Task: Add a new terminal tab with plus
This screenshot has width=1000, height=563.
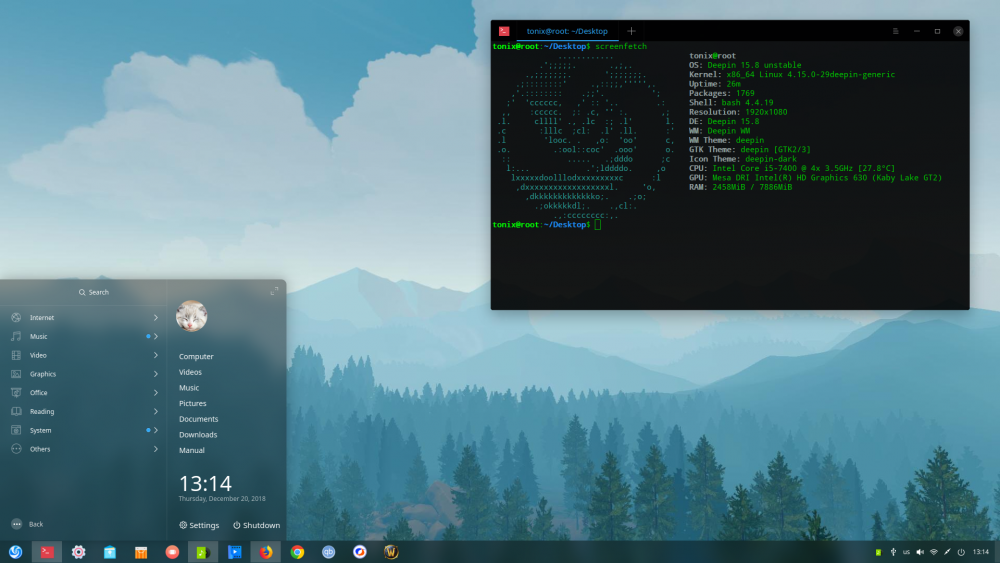Action: click(631, 31)
